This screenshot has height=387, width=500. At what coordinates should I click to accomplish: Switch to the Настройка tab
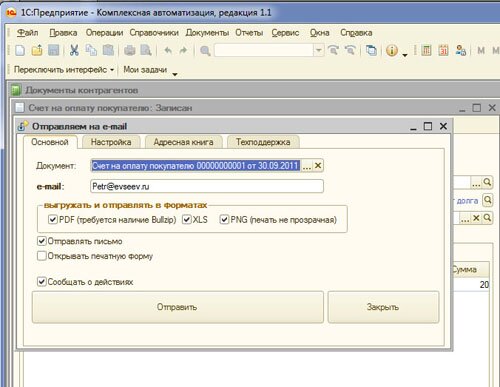111,142
